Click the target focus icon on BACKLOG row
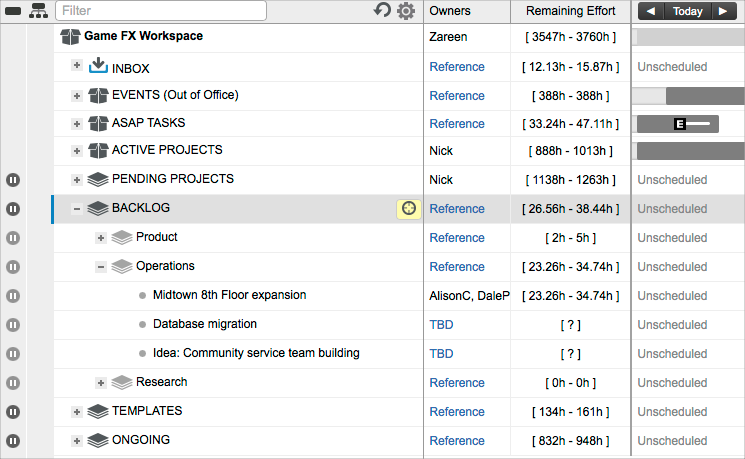 [408, 208]
